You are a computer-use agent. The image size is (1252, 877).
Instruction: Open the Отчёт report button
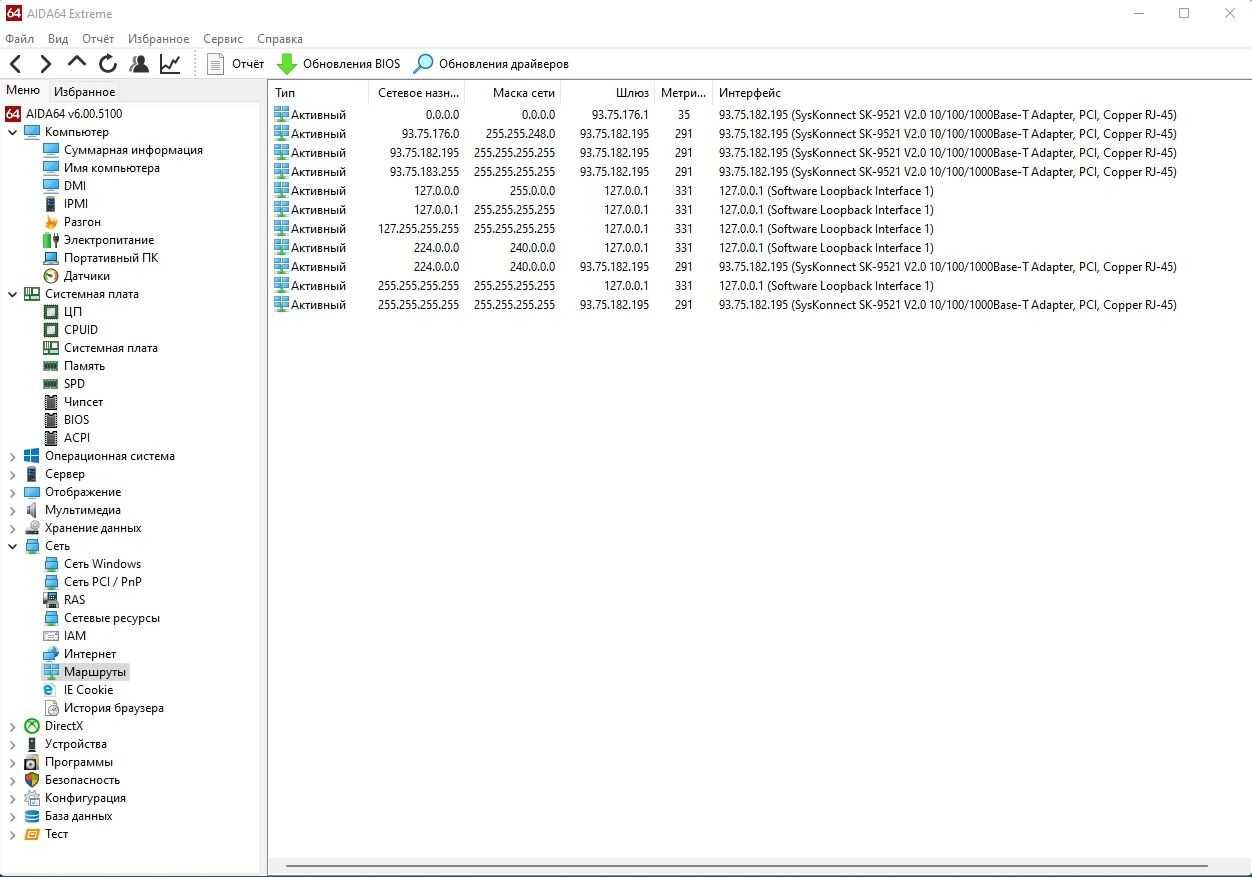[x=236, y=64]
